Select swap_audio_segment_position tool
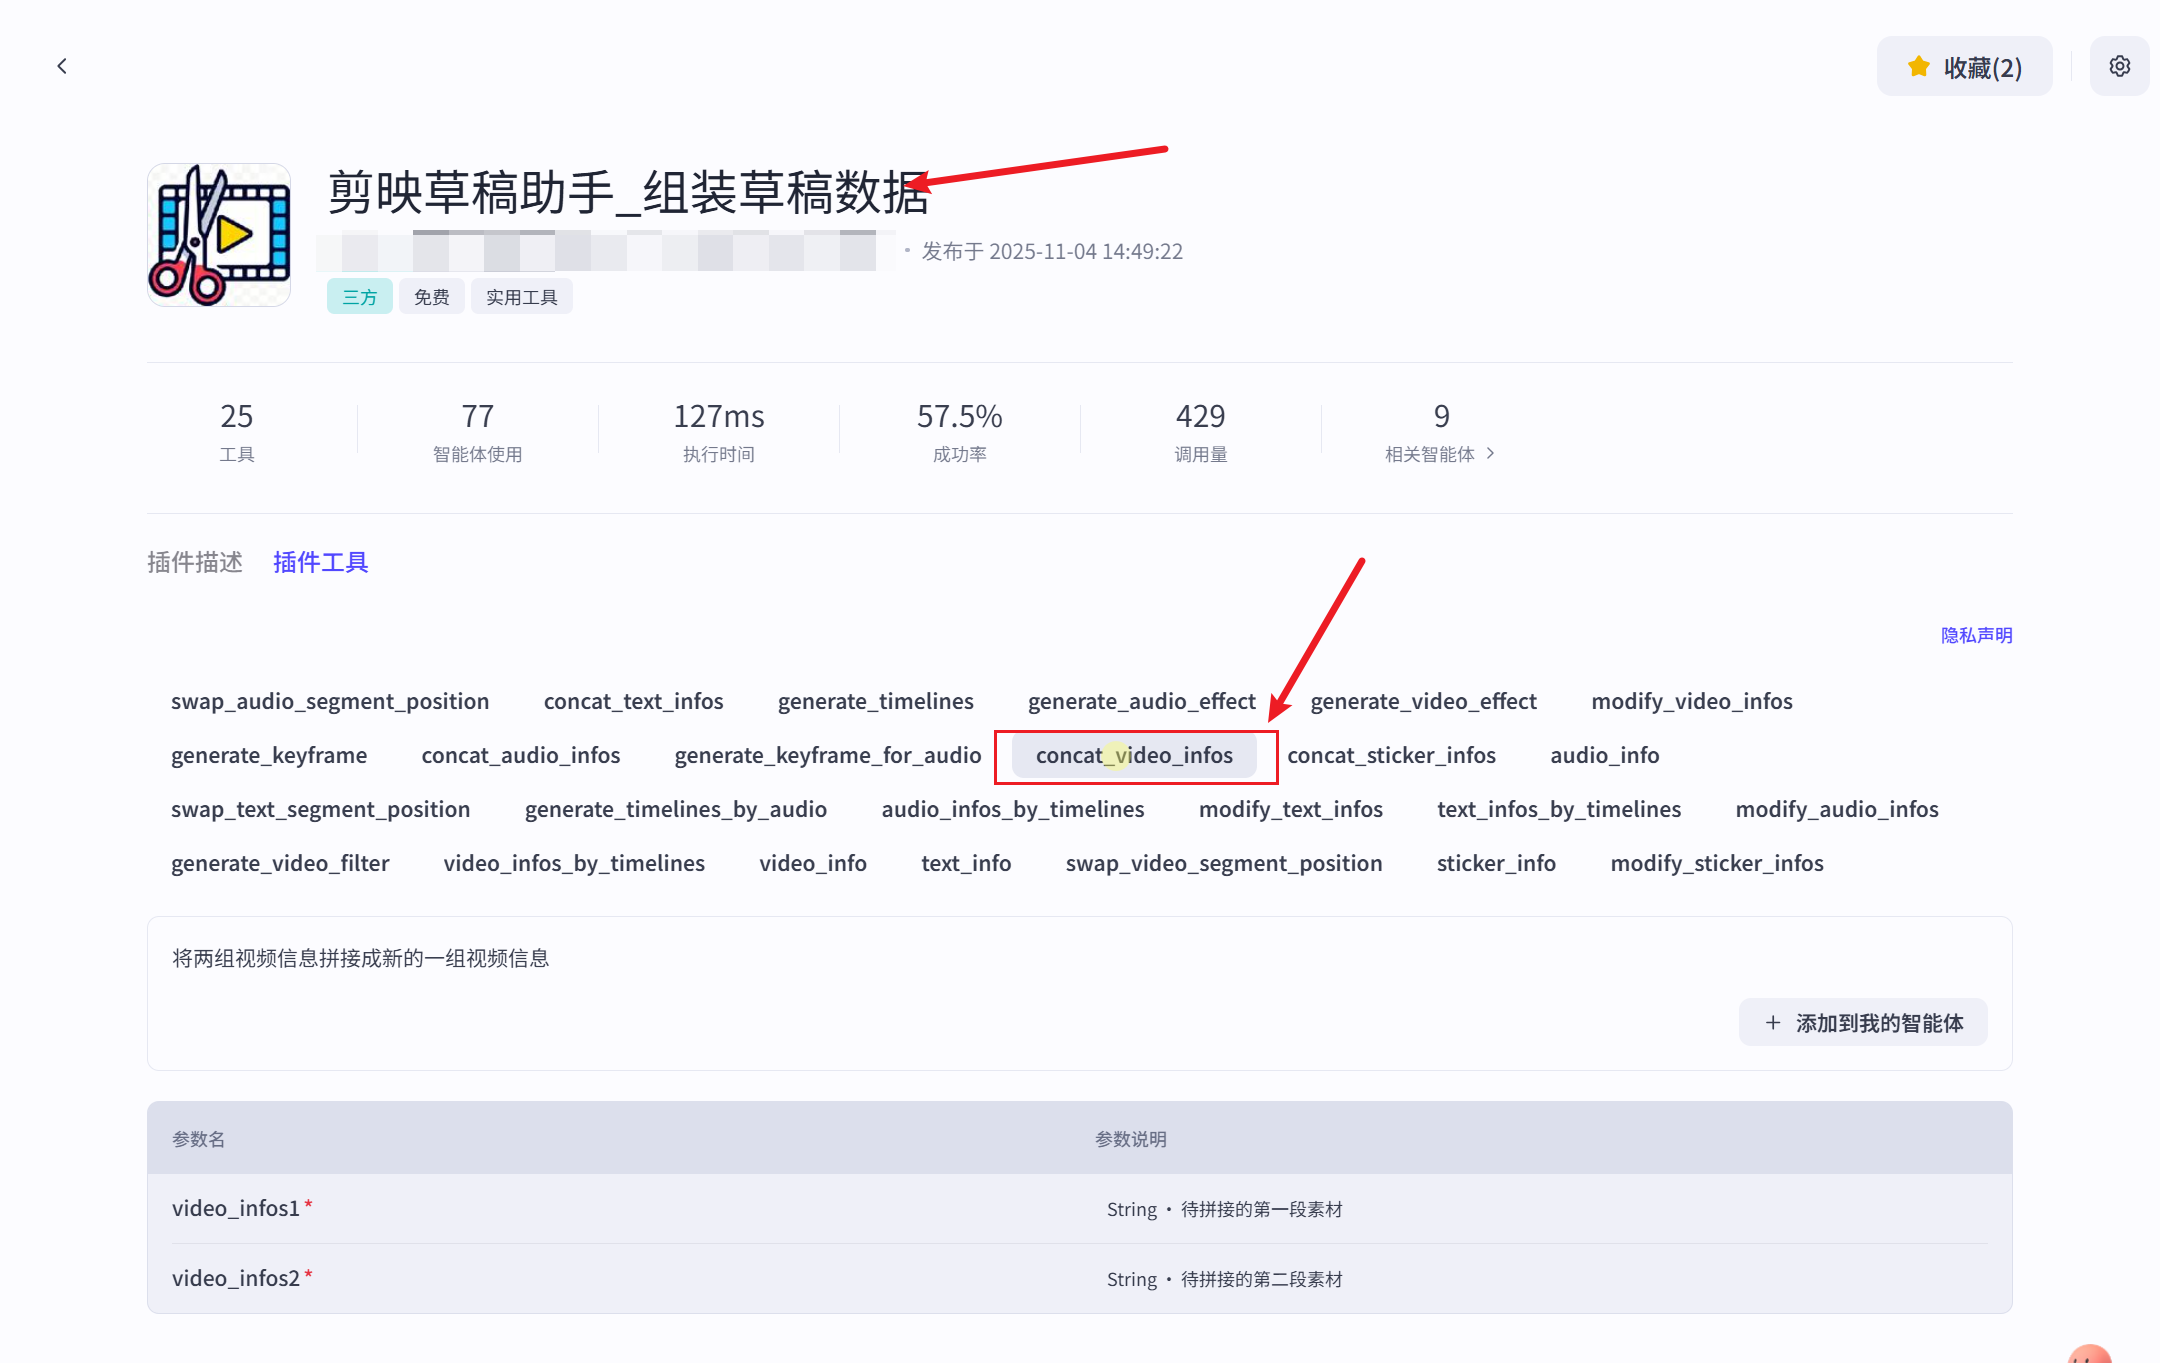The image size is (2160, 1363). [330, 701]
